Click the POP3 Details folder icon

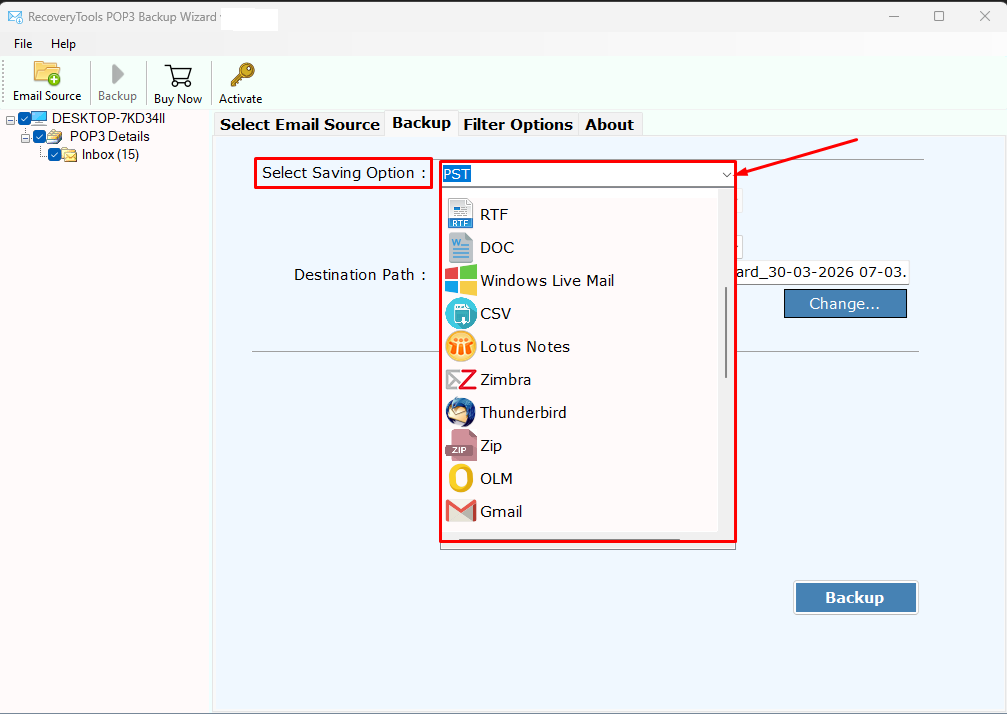click(55, 136)
